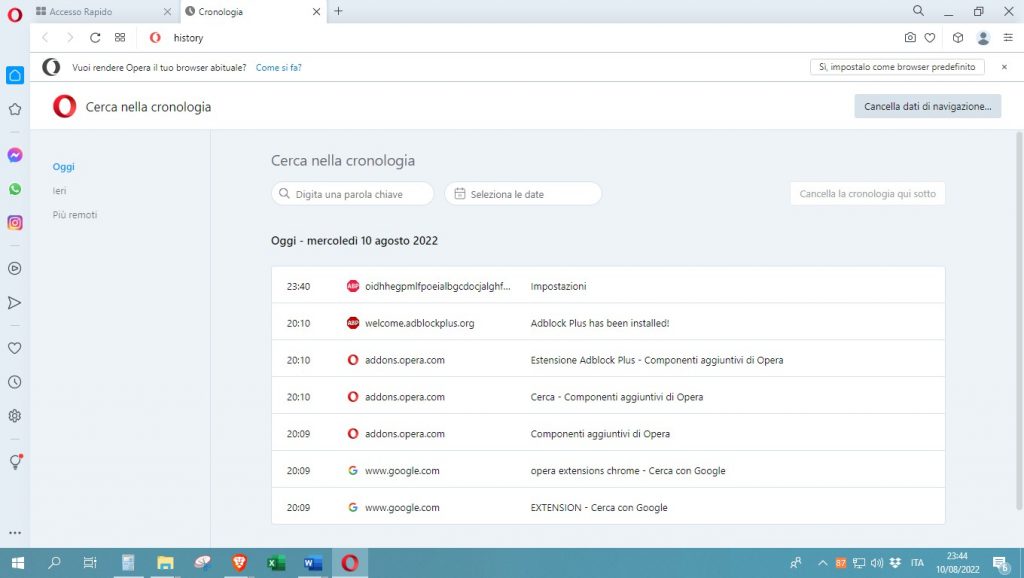The image size is (1024, 578).
Task: Open the Adblock Plus has been installed entry
Action: click(599, 323)
